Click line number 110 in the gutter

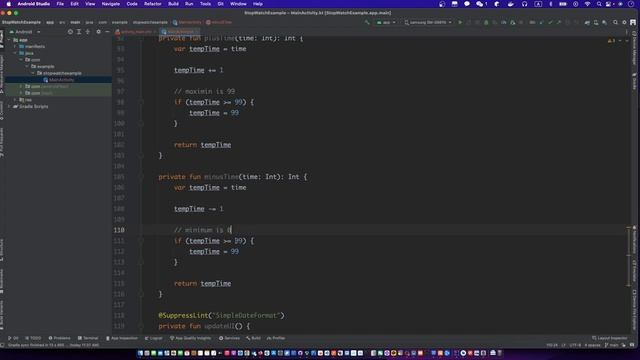coord(119,230)
